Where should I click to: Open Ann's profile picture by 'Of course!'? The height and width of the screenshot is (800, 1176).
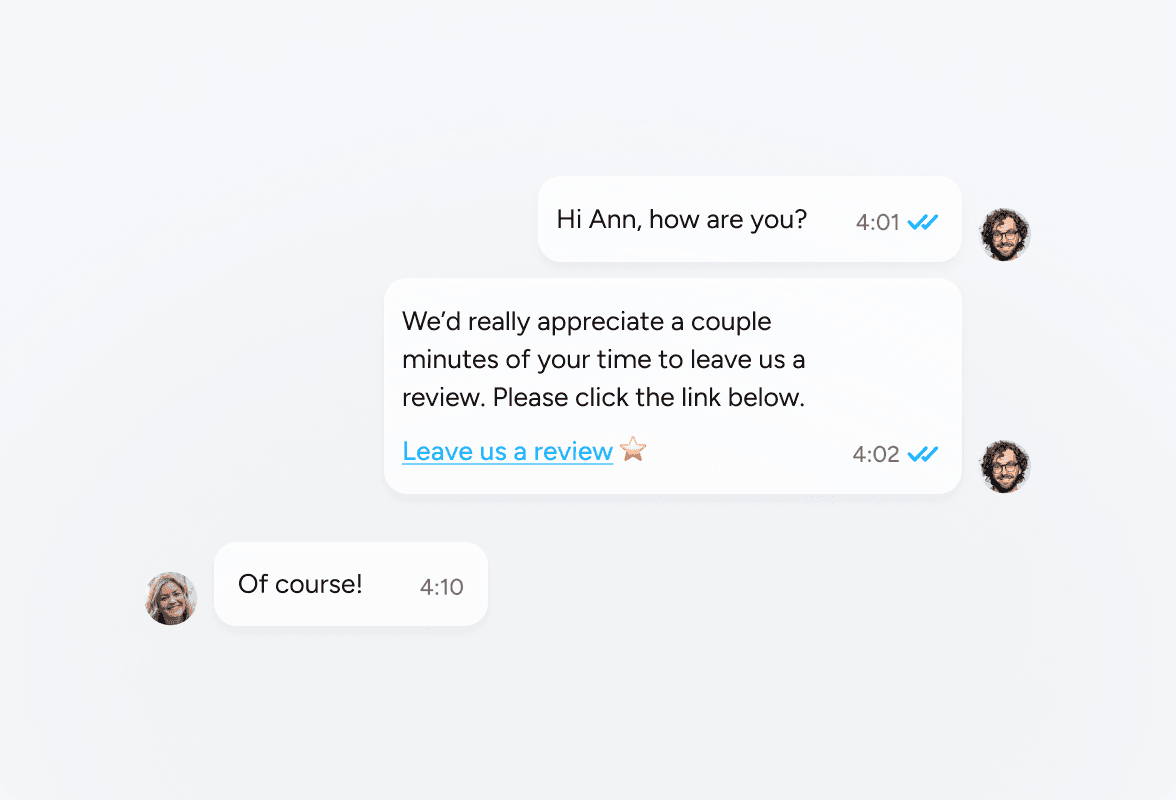pos(171,598)
